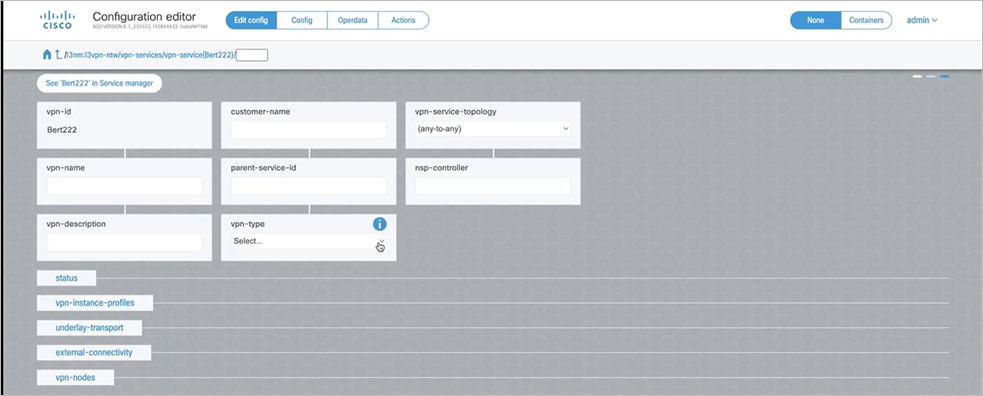983x396 pixels.
Task: Select the Edit config tab
Action: [251, 20]
